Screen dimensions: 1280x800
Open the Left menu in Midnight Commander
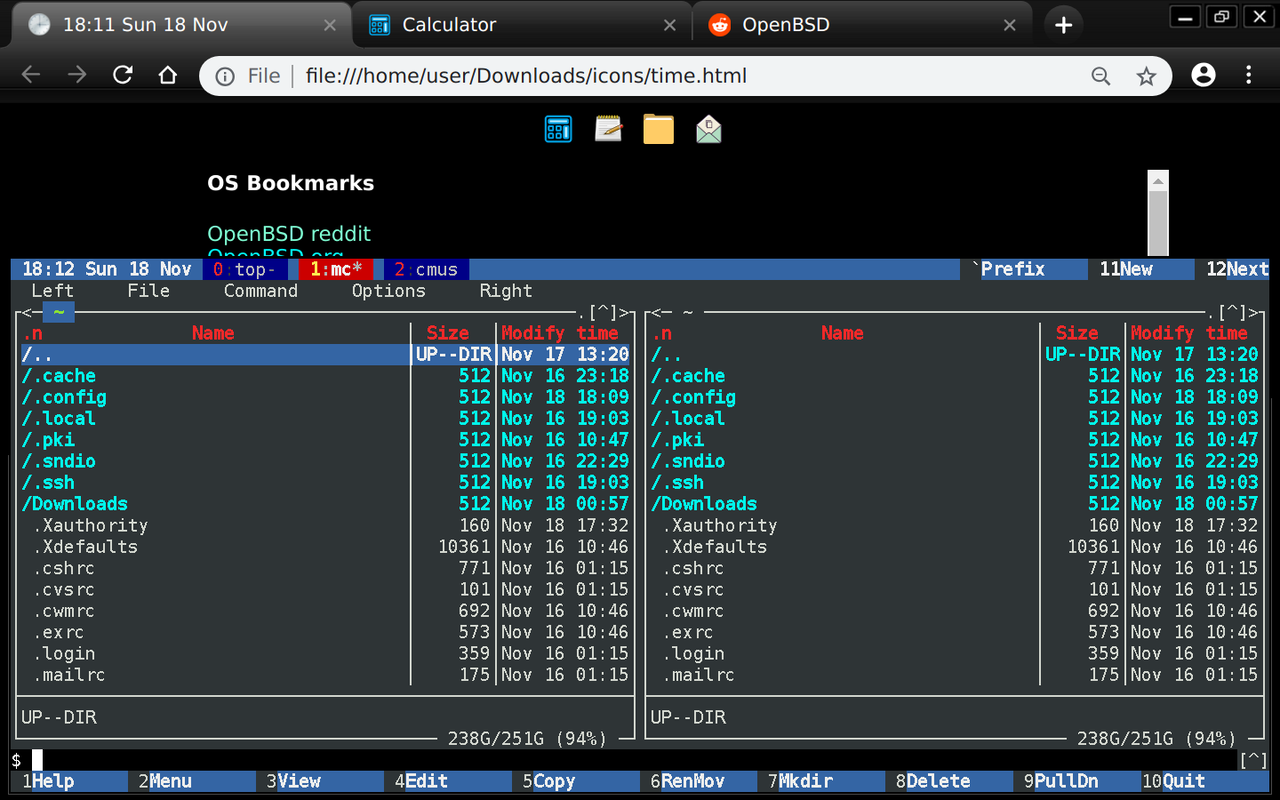51,290
